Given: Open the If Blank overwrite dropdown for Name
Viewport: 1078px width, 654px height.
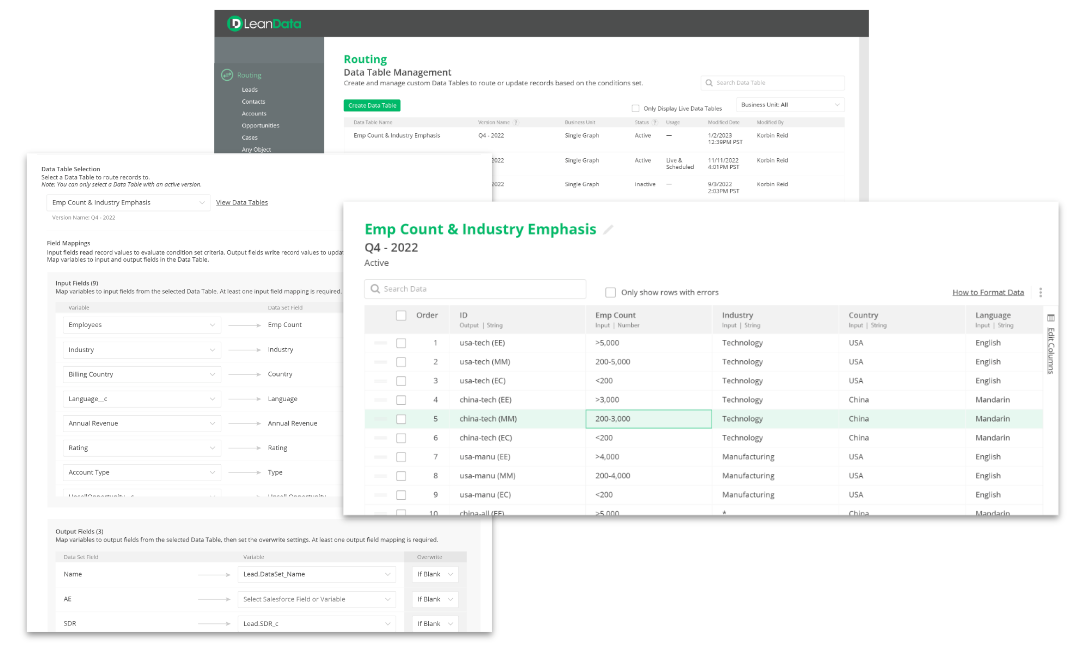Looking at the screenshot, I should (x=435, y=574).
